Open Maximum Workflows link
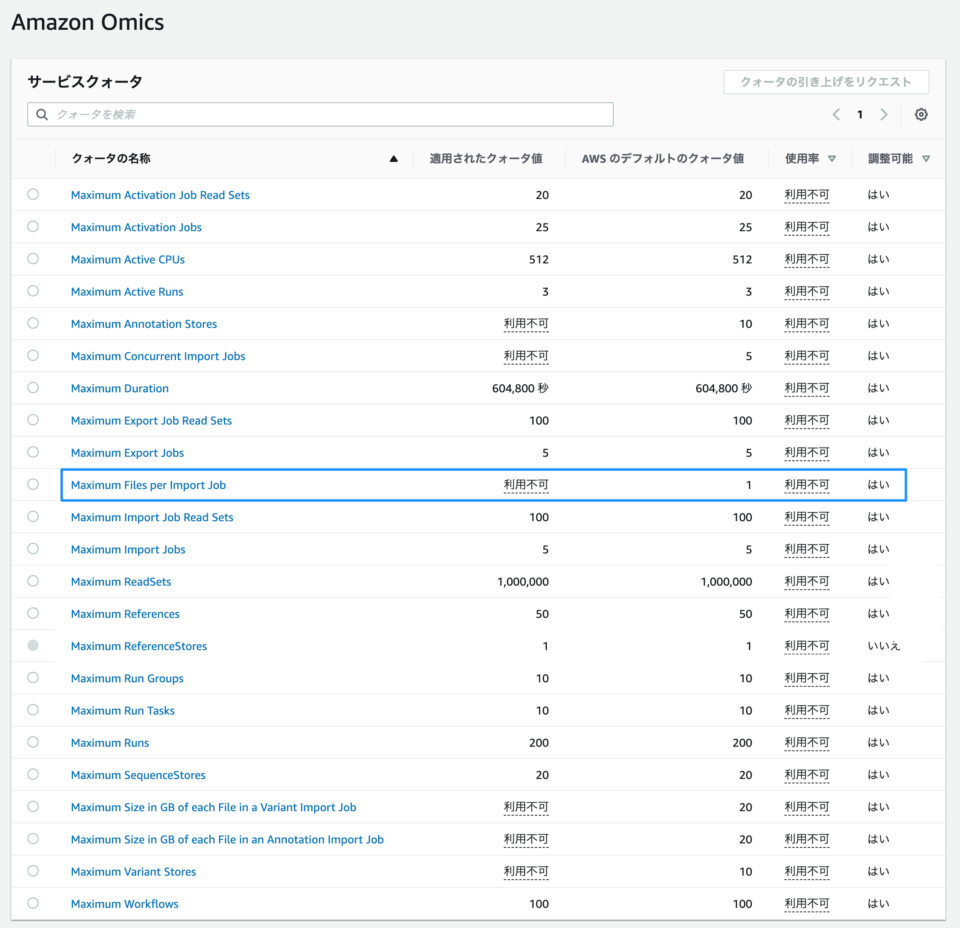 [124, 904]
